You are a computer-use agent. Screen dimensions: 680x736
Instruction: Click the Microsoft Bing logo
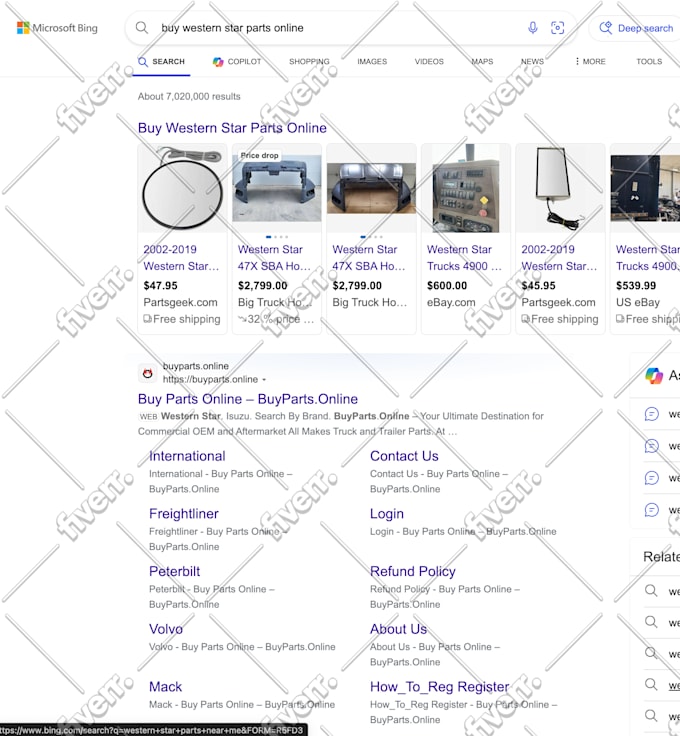tap(57, 28)
